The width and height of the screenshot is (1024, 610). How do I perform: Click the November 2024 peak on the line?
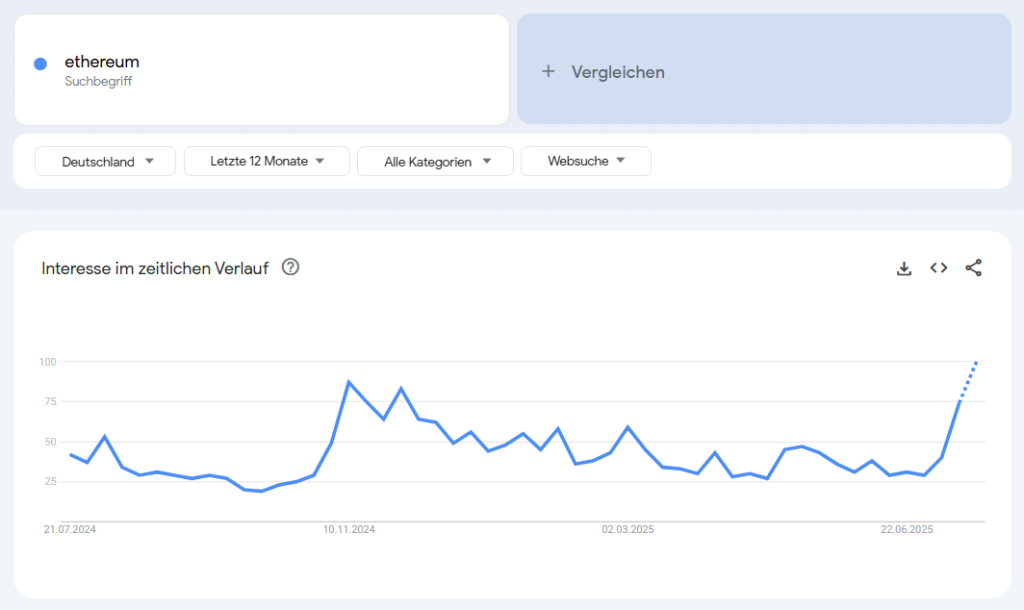[x=349, y=381]
